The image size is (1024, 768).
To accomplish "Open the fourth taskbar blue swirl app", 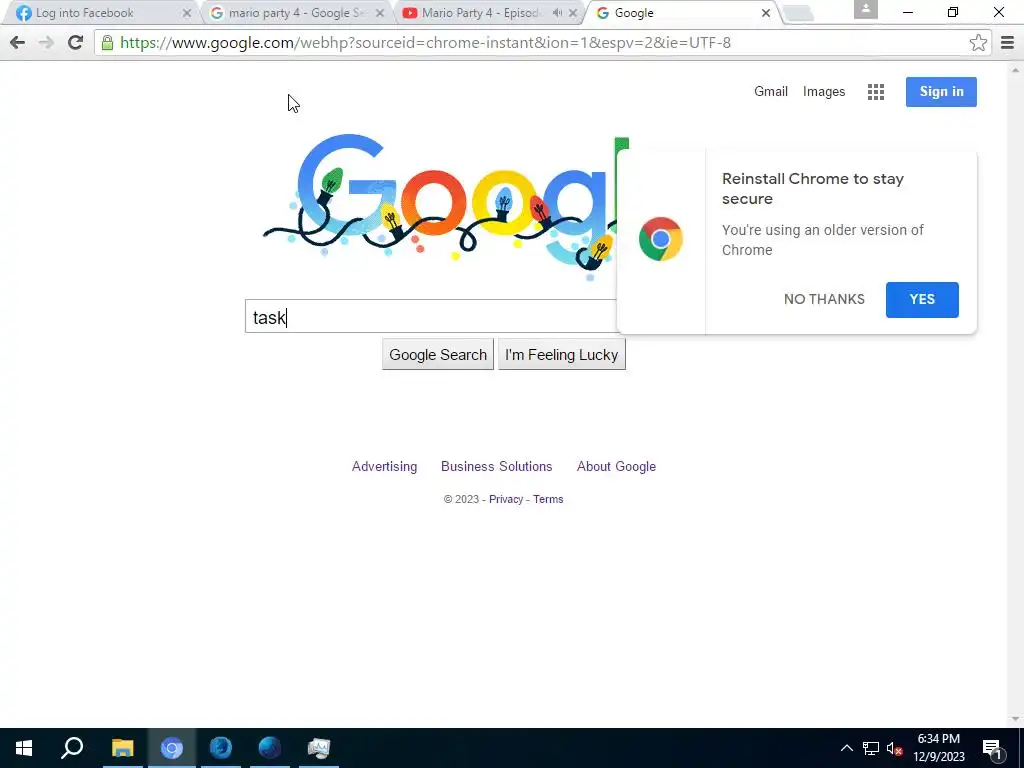I will click(221, 748).
